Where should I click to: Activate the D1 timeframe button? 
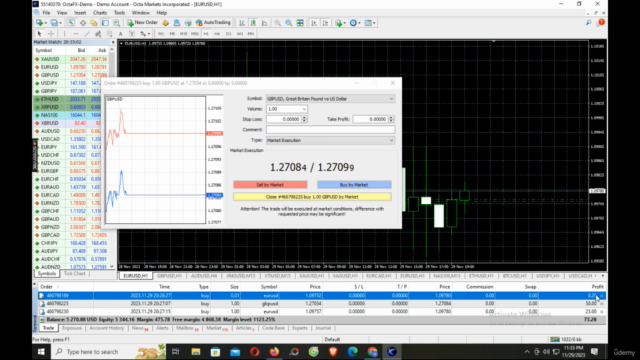pos(228,33)
